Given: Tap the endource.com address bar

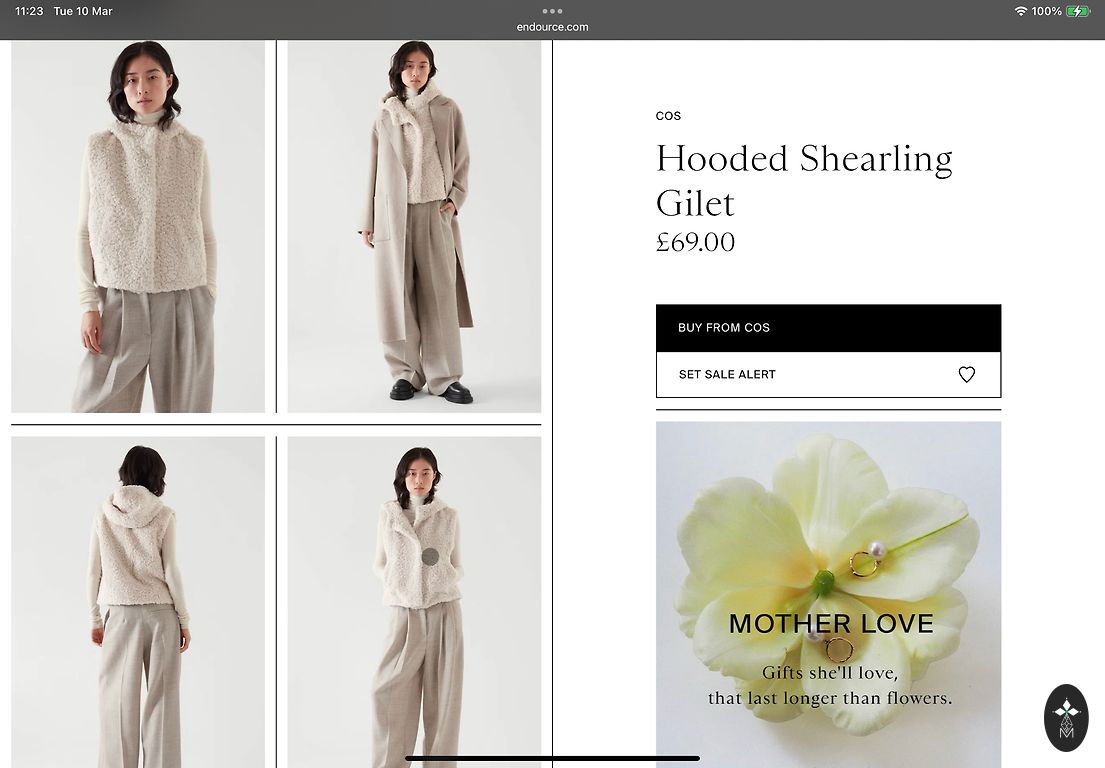Looking at the screenshot, I should coord(552,27).
